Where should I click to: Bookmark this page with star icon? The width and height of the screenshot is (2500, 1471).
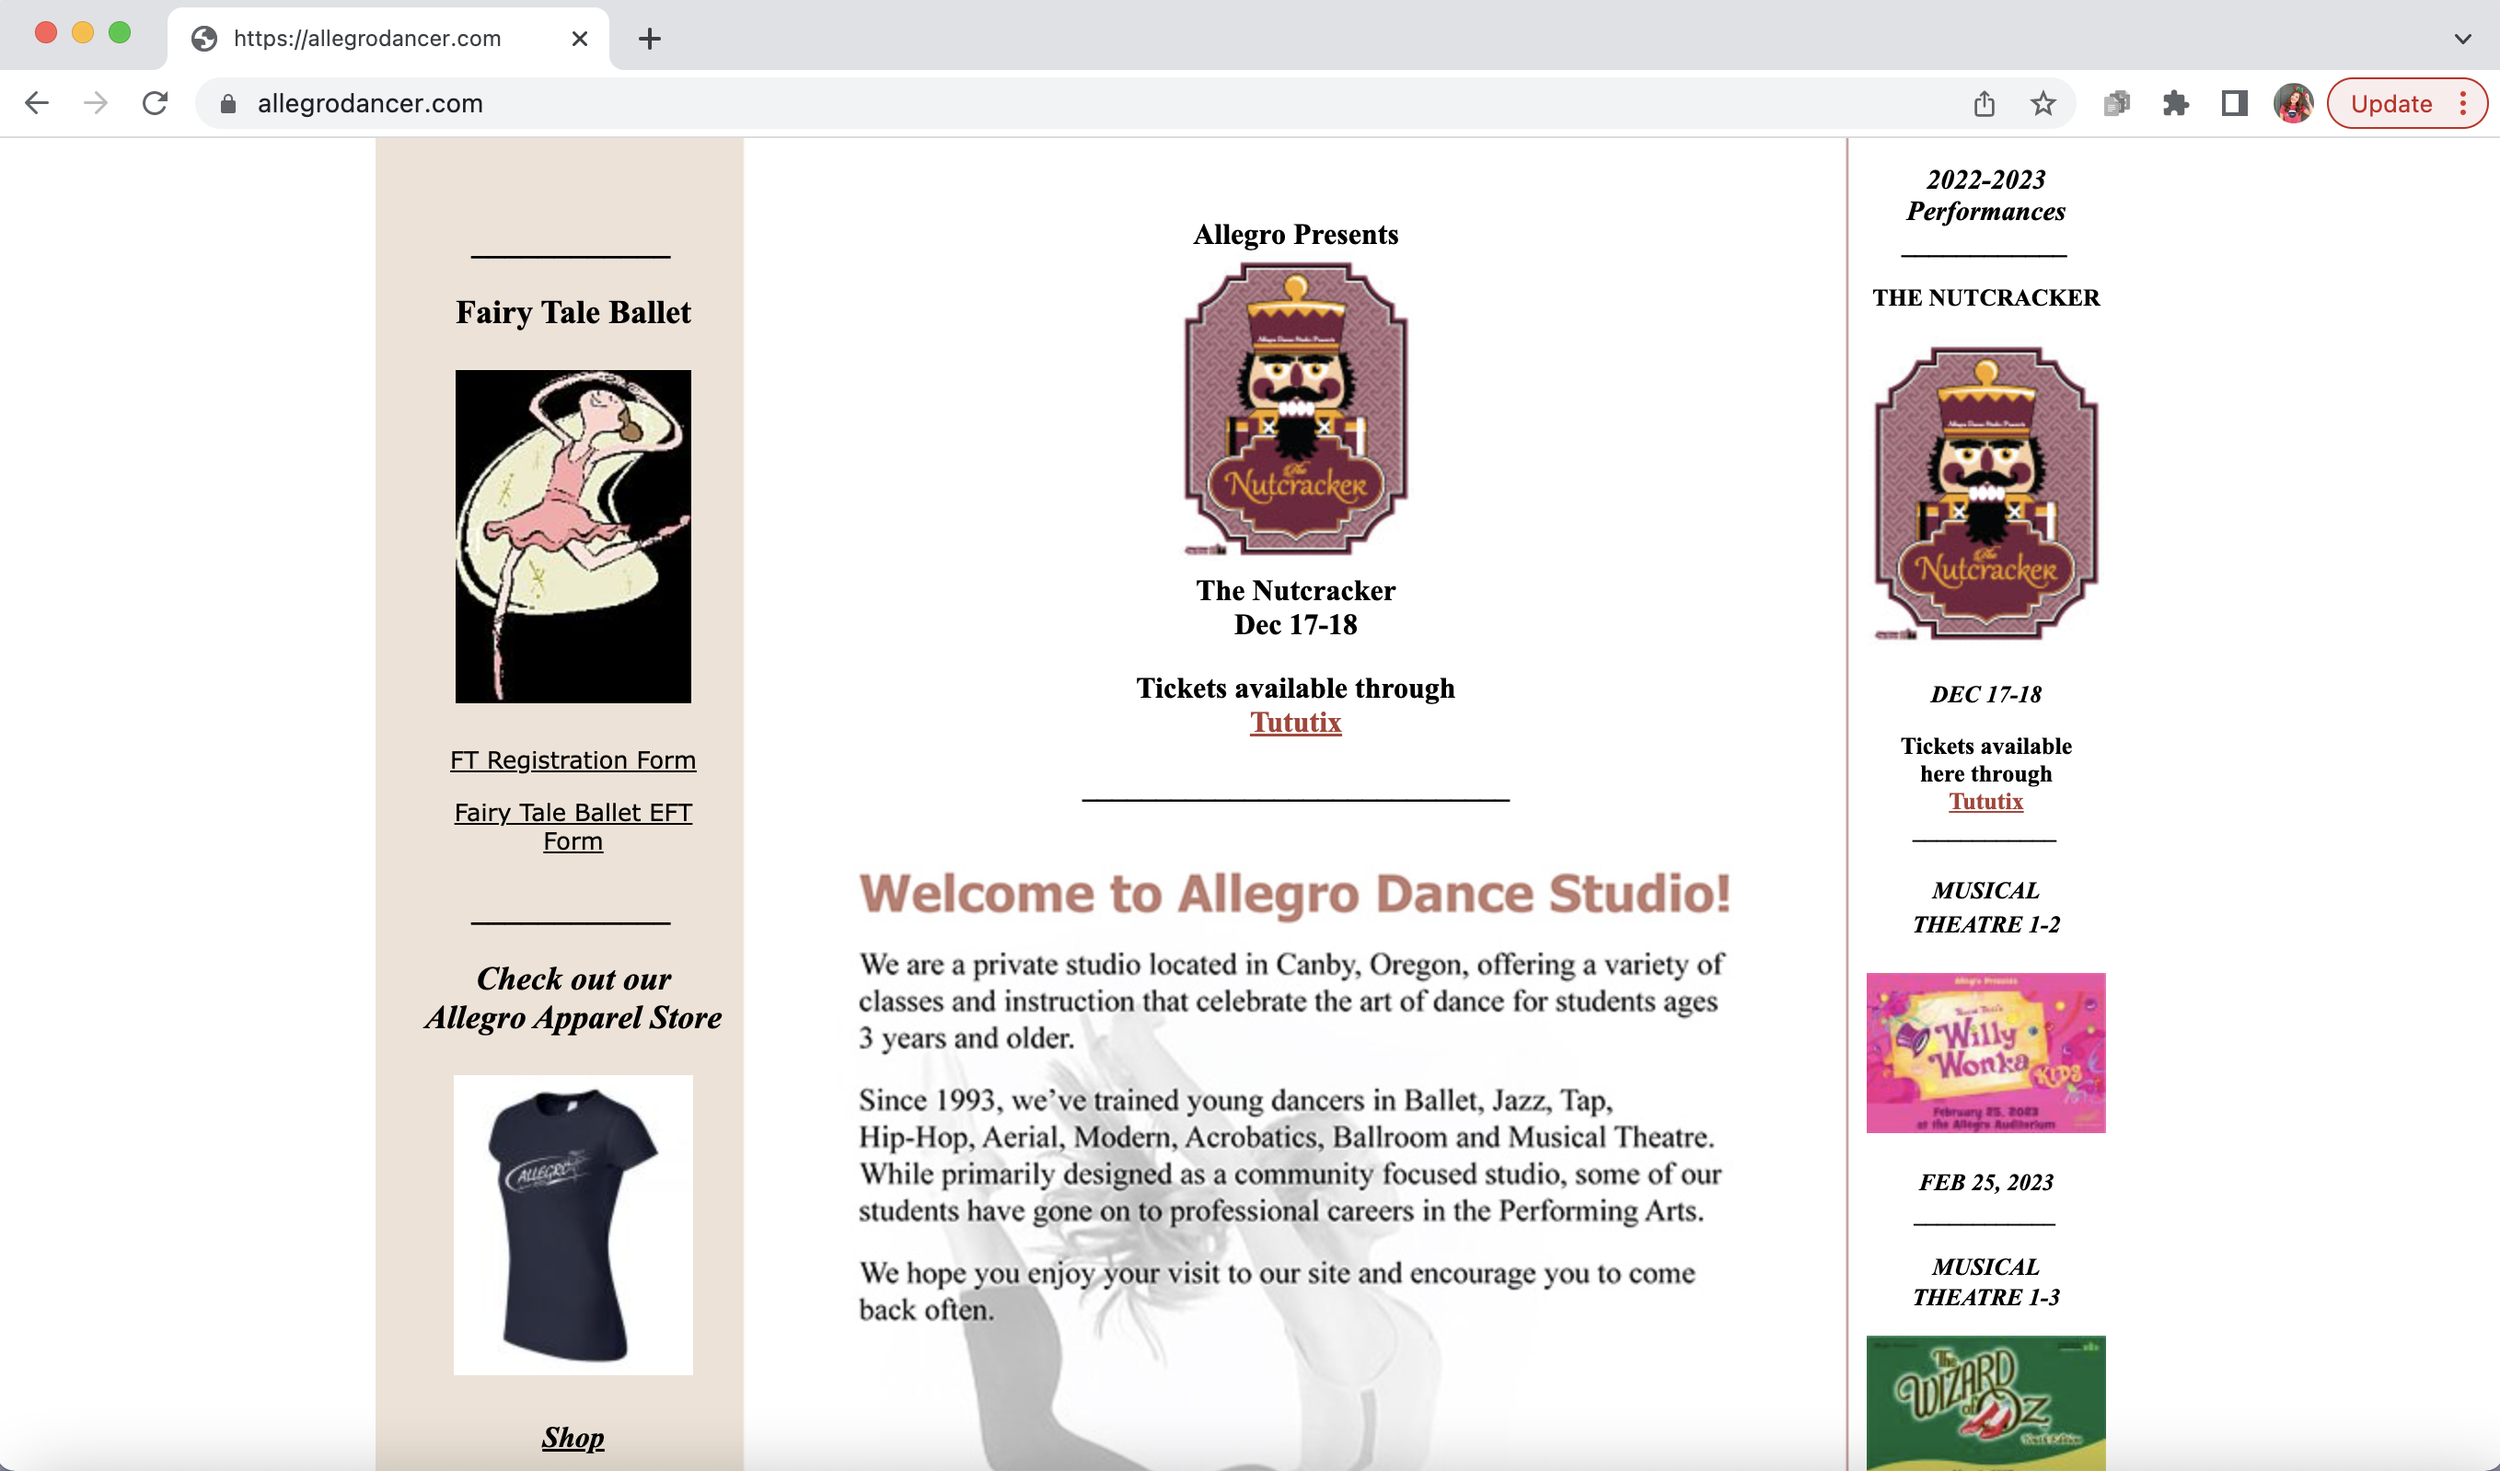pyautogui.click(x=2043, y=103)
